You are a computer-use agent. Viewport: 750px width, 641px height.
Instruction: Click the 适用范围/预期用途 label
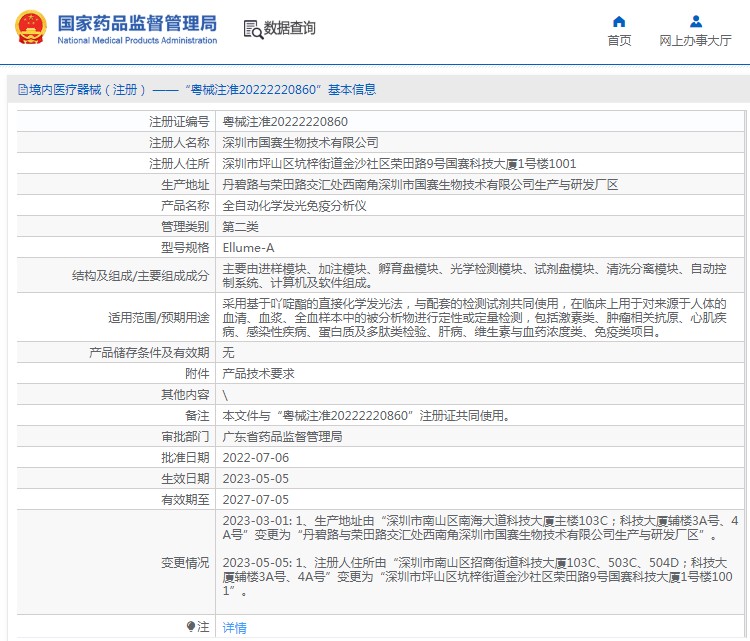coord(159,318)
